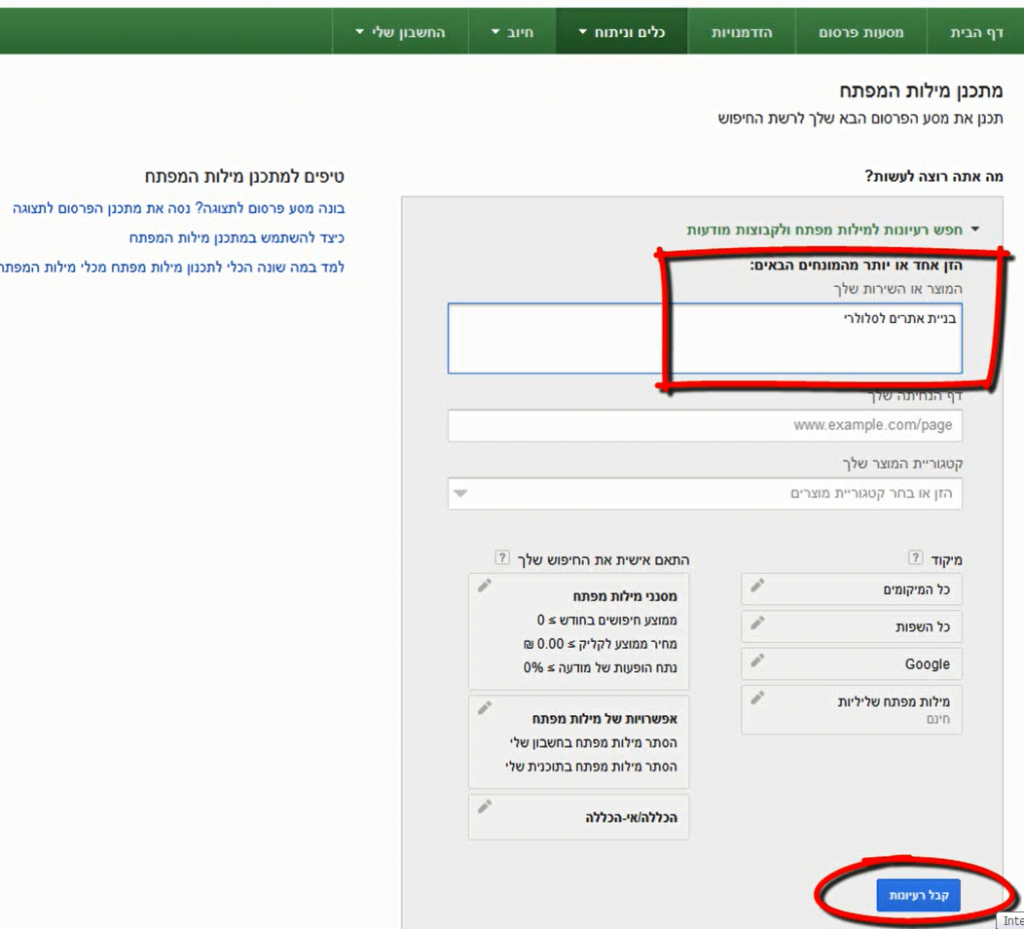The image size is (1024, 929).
Task: Open the החשבון שלי dropdown menu
Action: [x=400, y=32]
